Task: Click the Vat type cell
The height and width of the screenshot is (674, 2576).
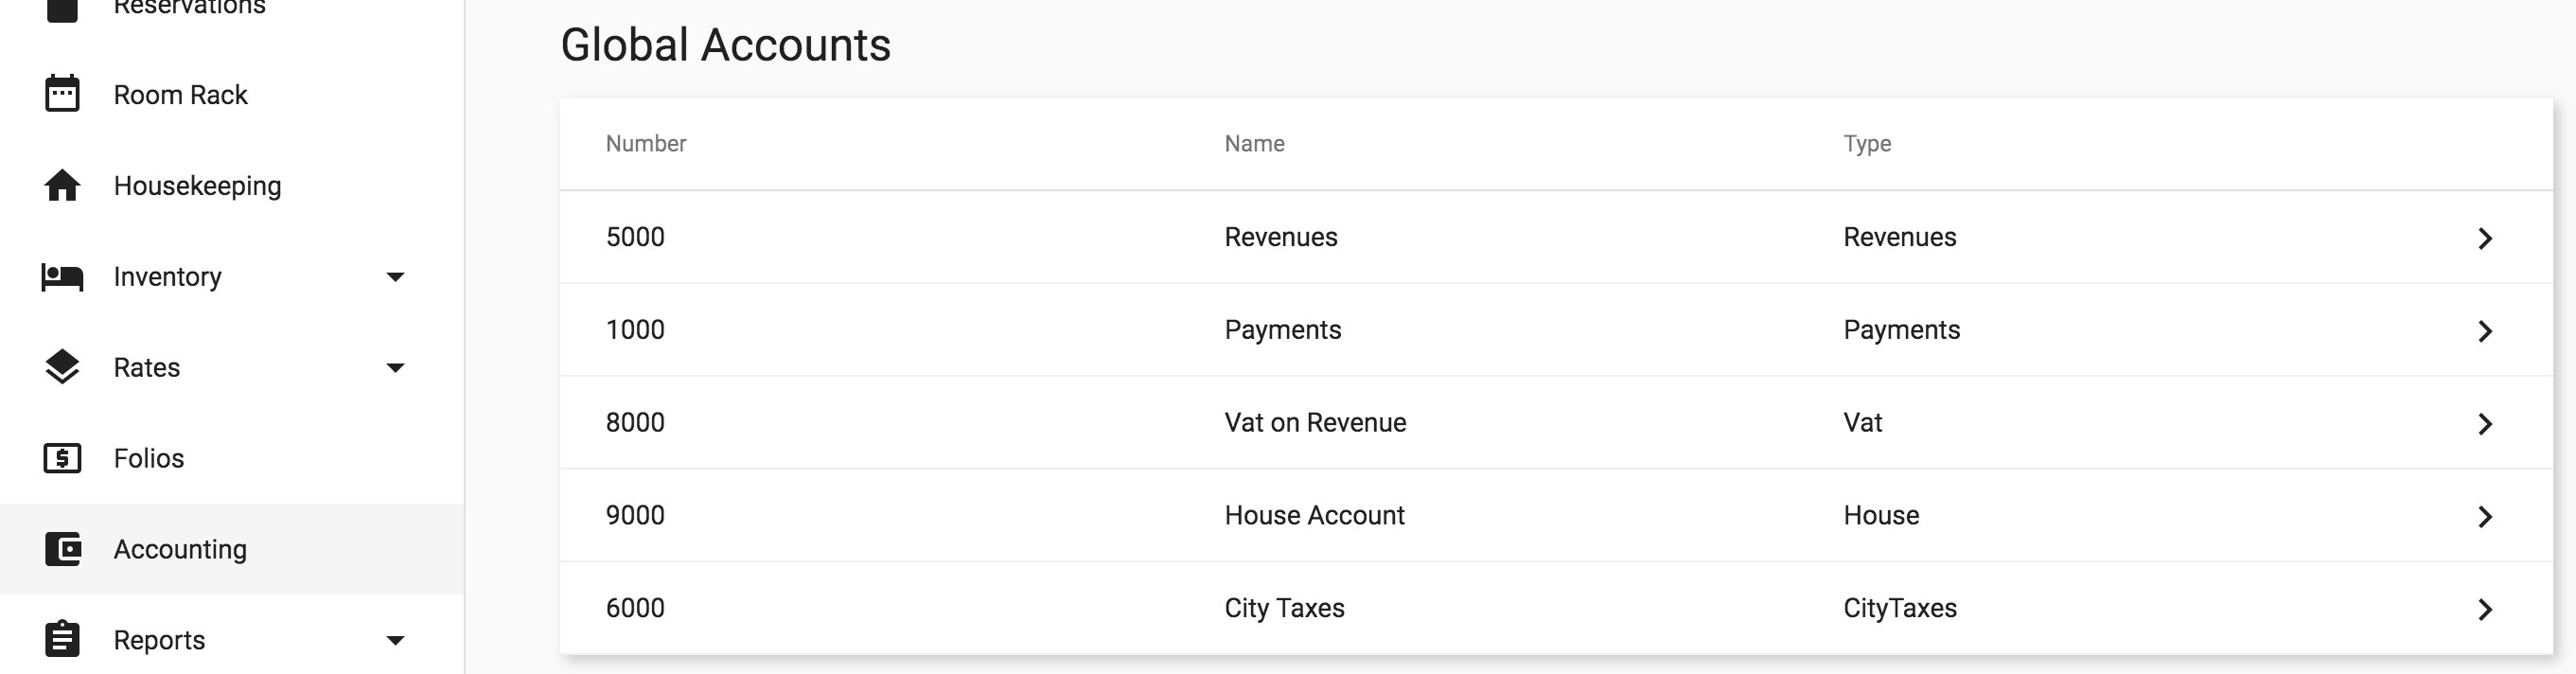Action: coord(1863,423)
